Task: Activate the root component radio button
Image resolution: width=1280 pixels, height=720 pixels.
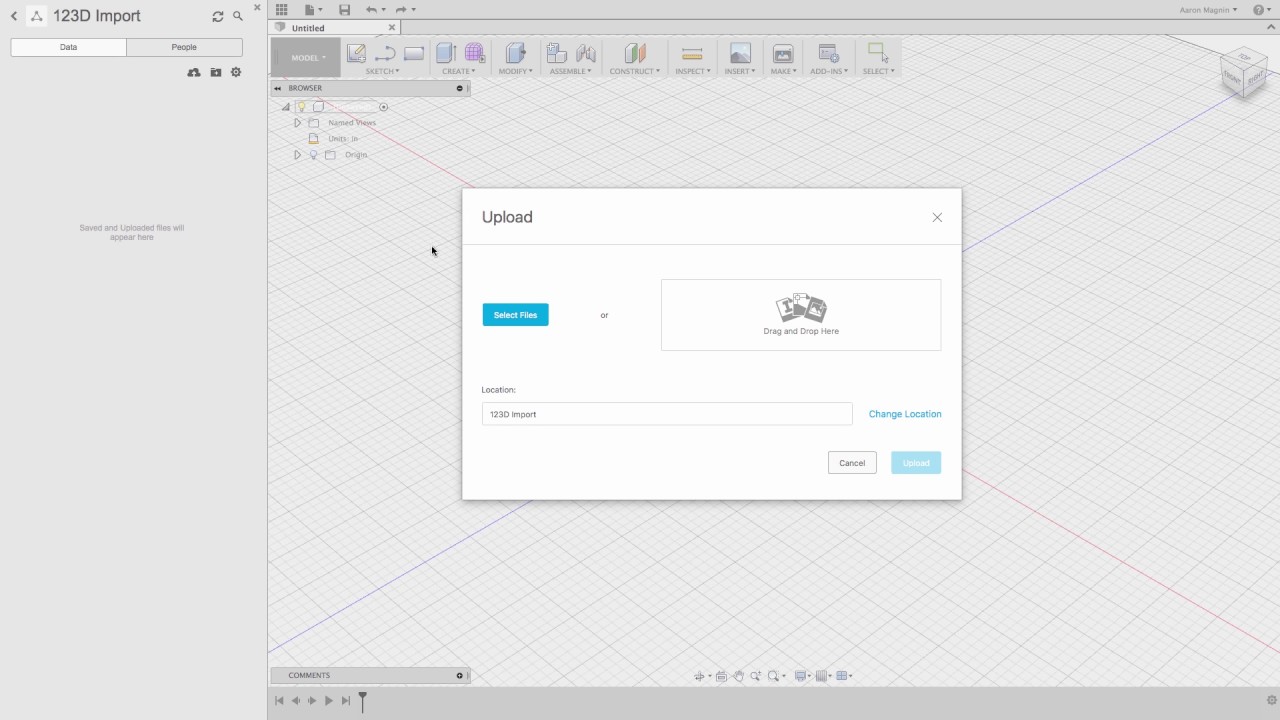Action: (x=383, y=107)
